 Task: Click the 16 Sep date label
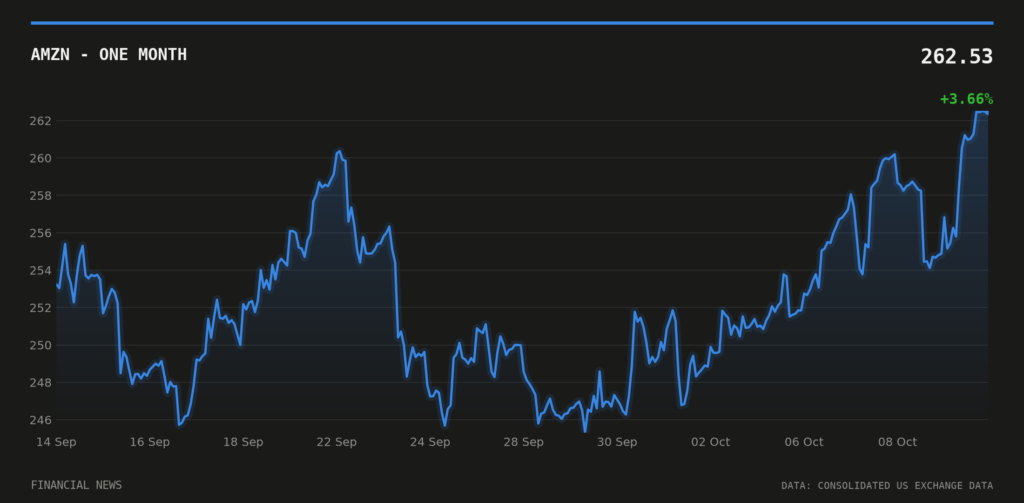click(x=150, y=442)
